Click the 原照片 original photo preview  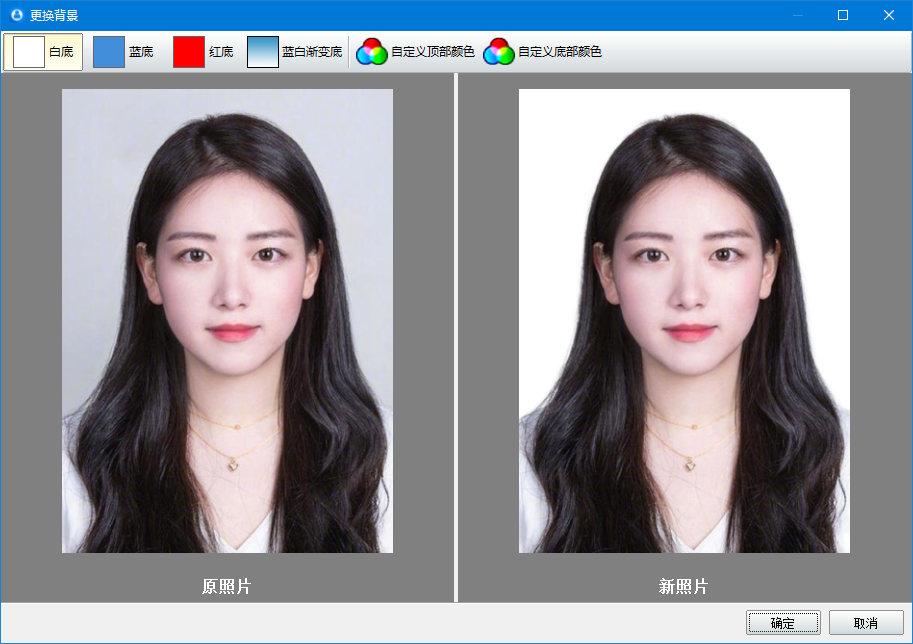tap(228, 321)
